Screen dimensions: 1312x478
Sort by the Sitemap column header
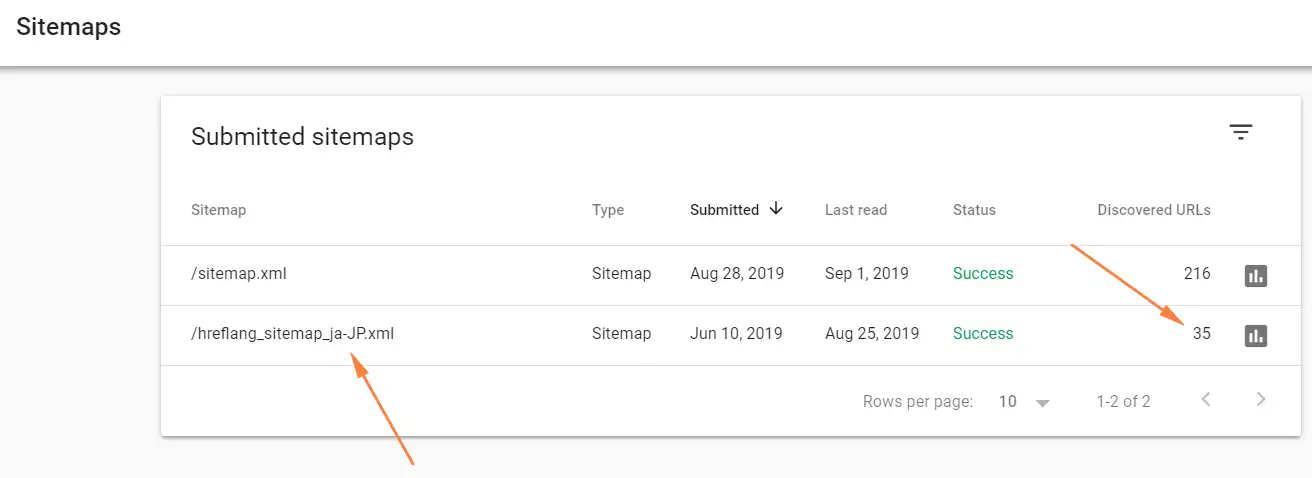(x=218, y=210)
